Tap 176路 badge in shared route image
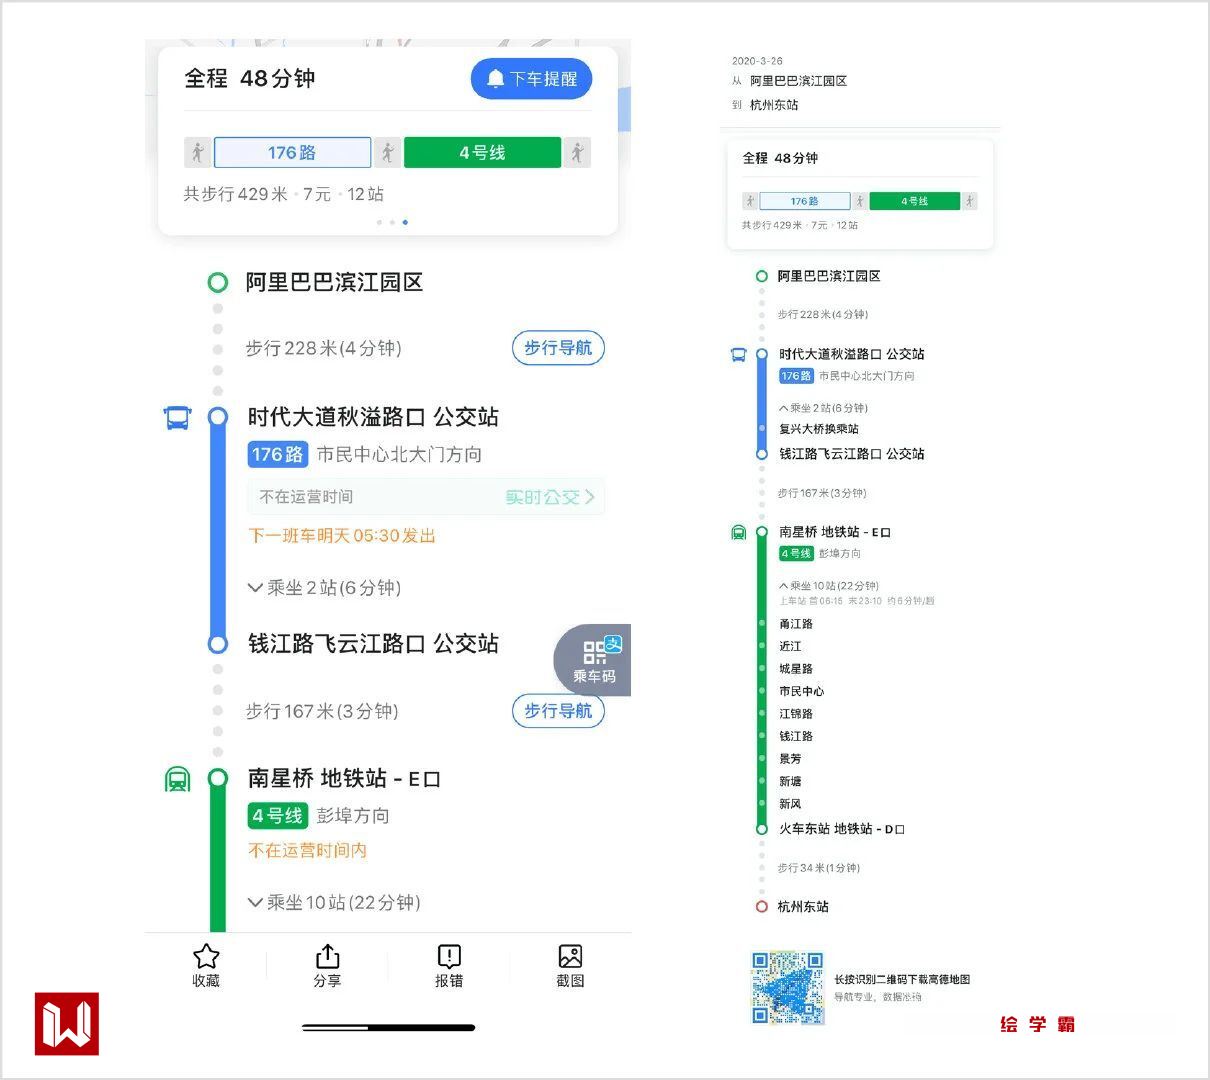1210x1080 pixels. coord(796,376)
